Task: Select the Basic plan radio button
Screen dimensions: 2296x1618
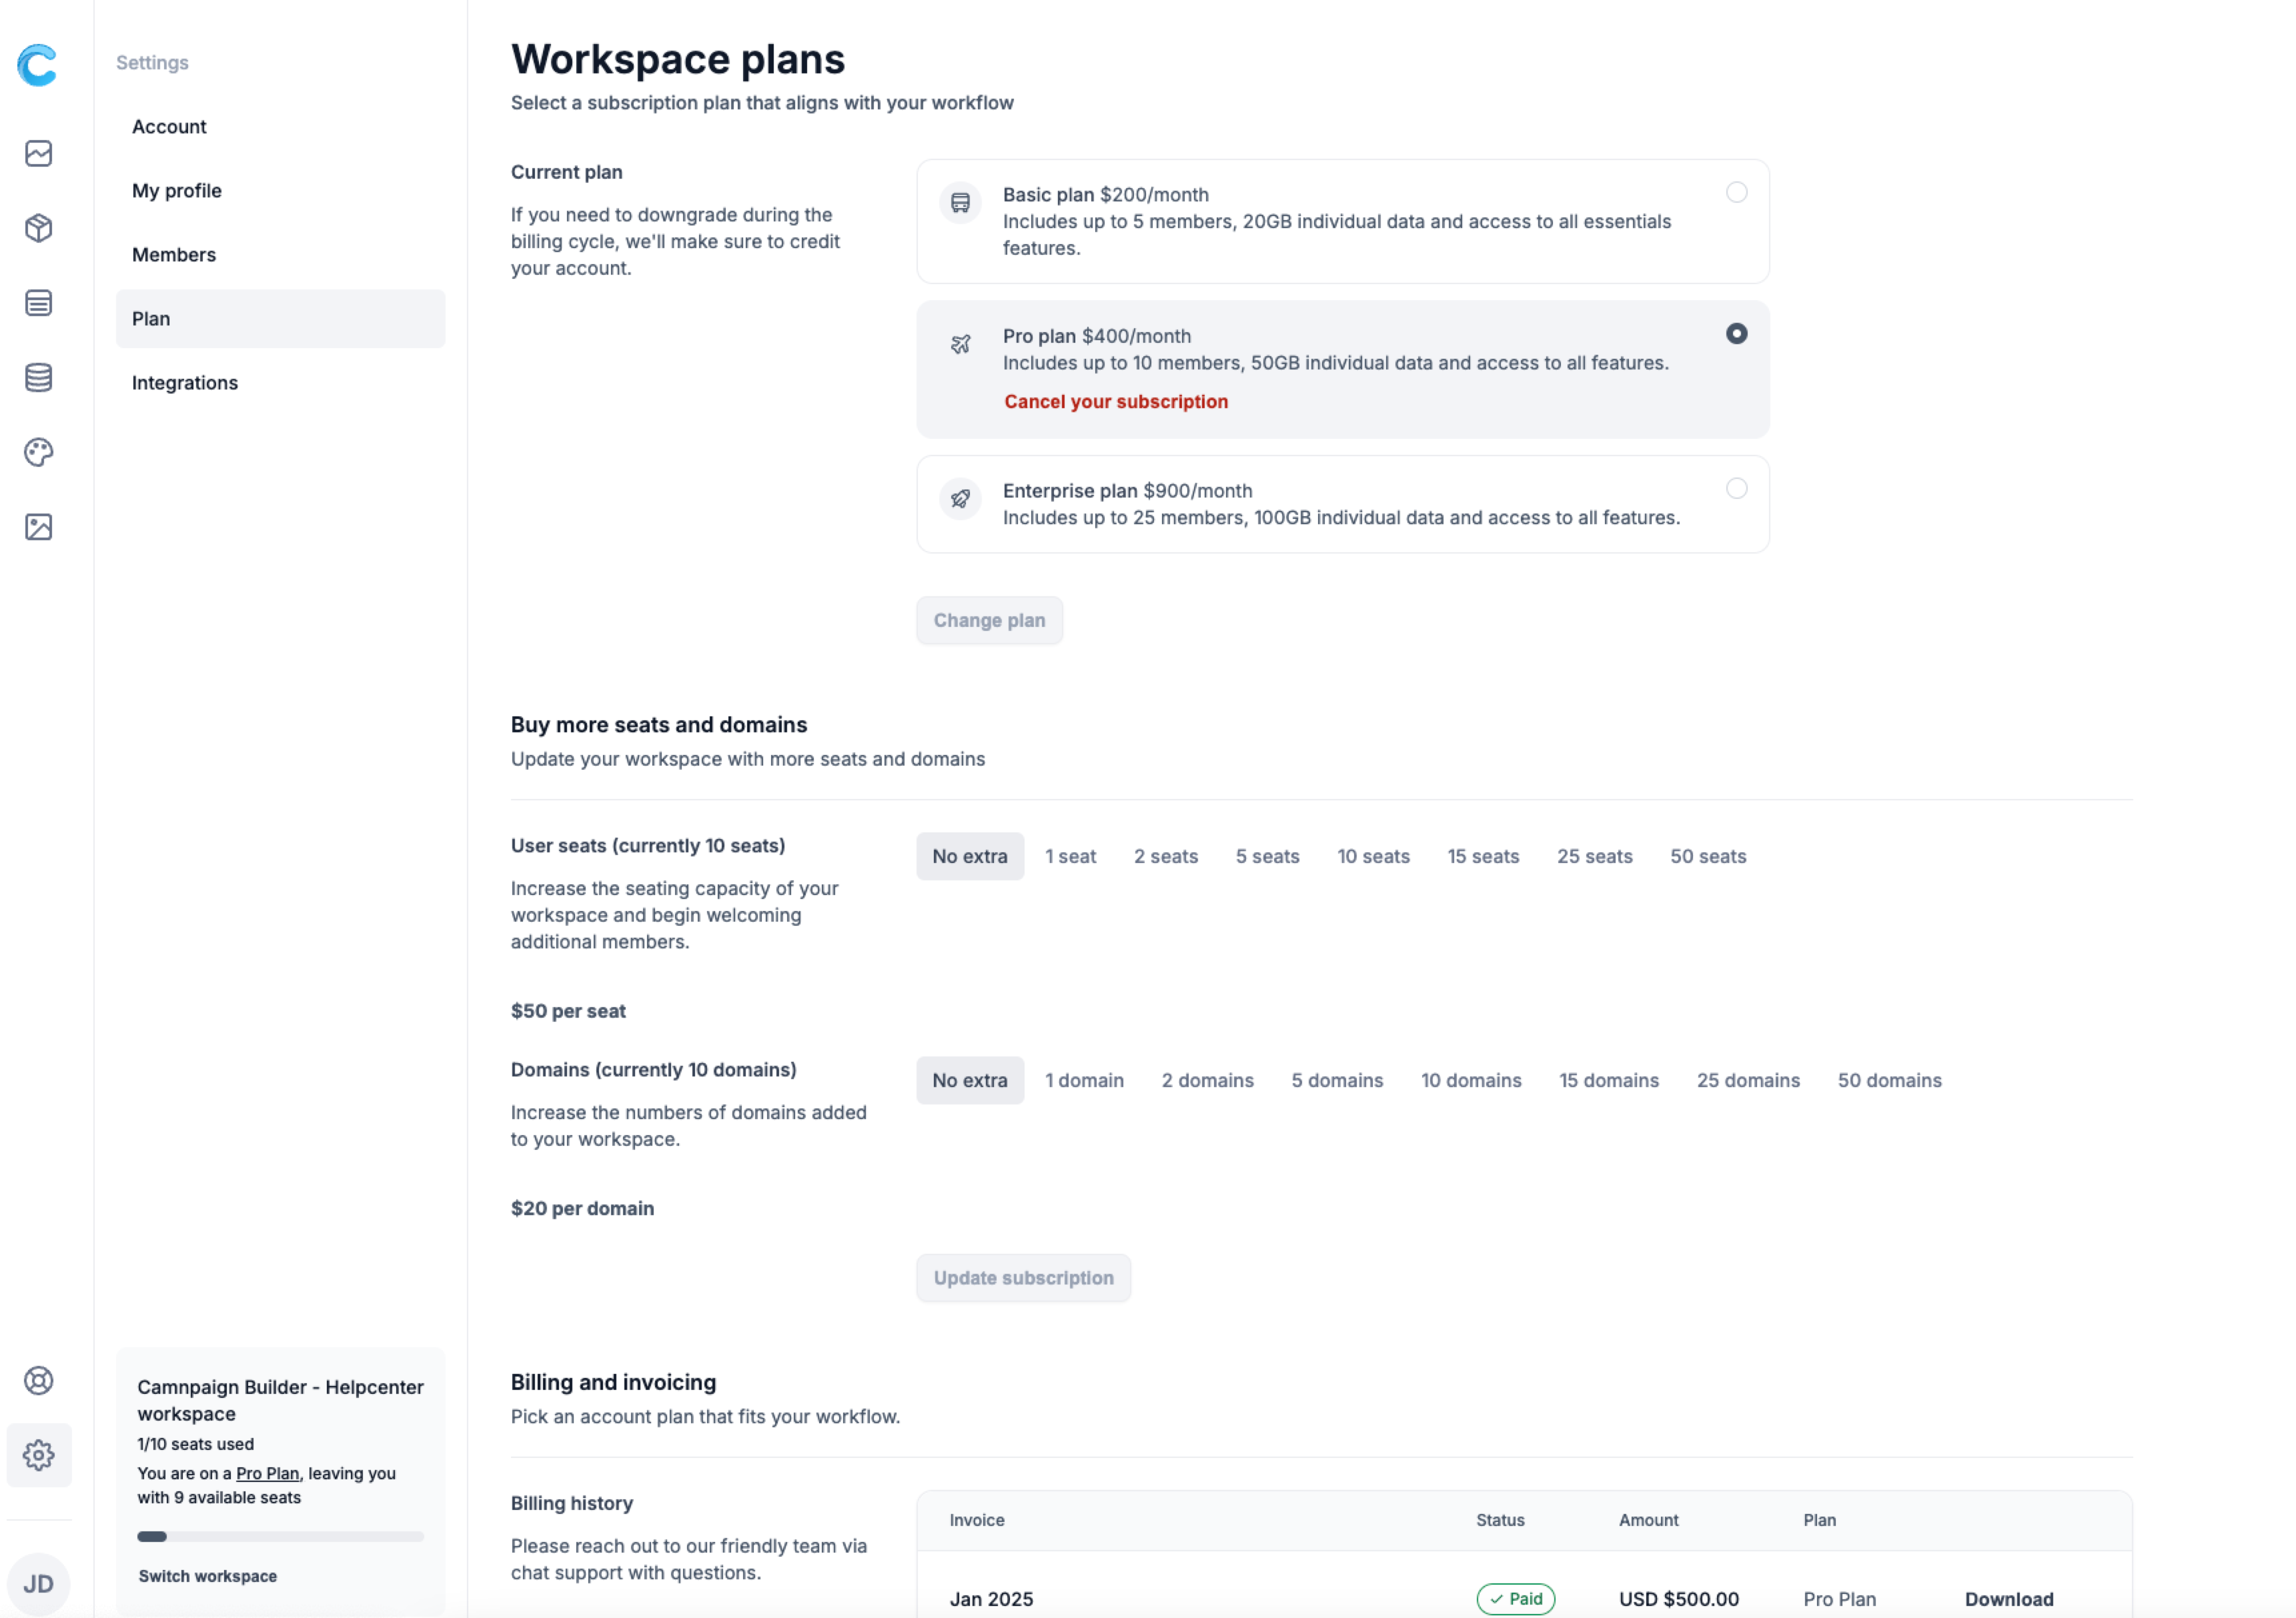Action: (x=1736, y=192)
